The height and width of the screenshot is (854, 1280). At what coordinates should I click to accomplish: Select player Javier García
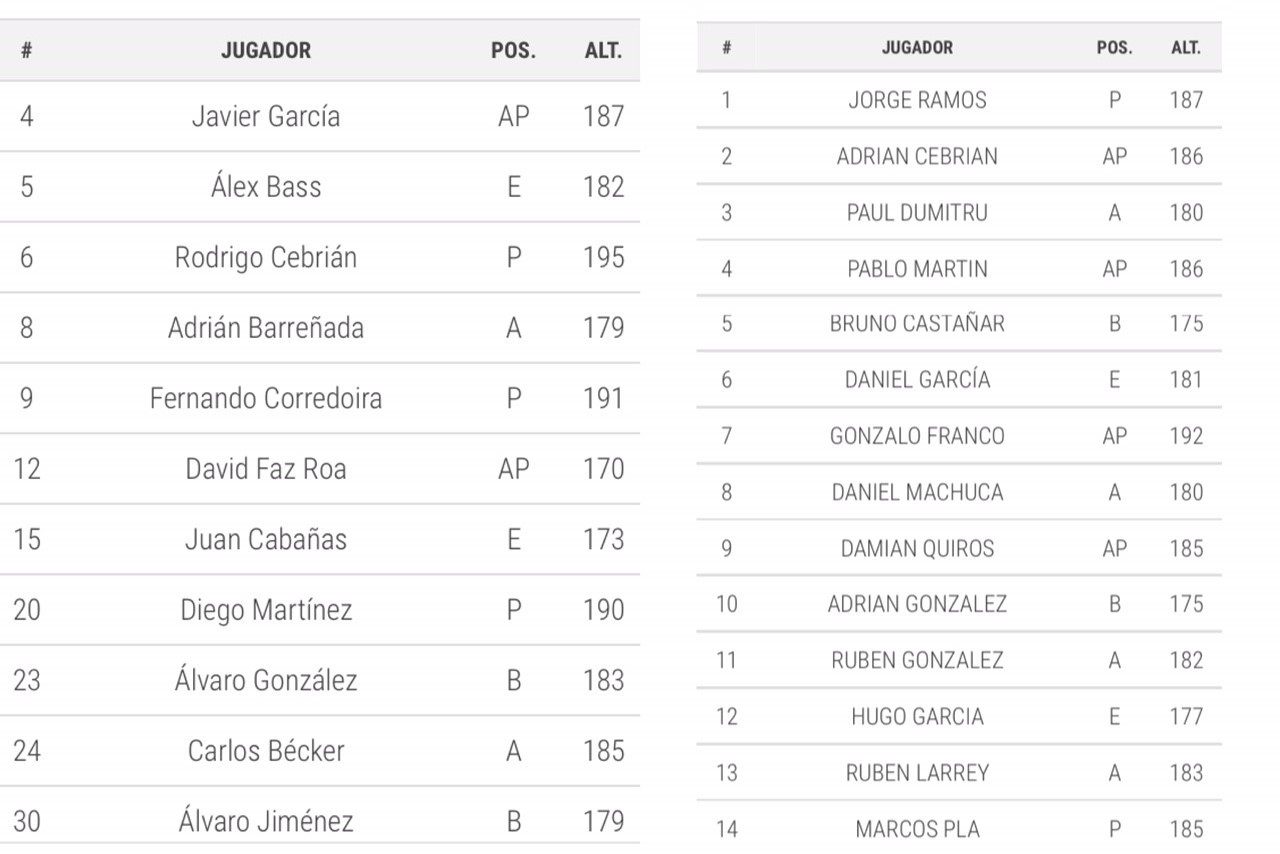click(x=266, y=116)
